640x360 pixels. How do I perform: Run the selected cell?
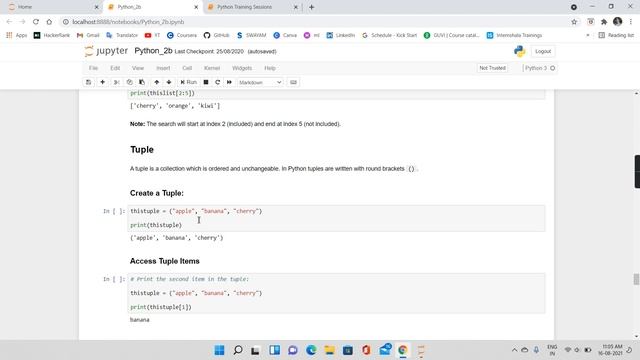pyautogui.click(x=189, y=82)
